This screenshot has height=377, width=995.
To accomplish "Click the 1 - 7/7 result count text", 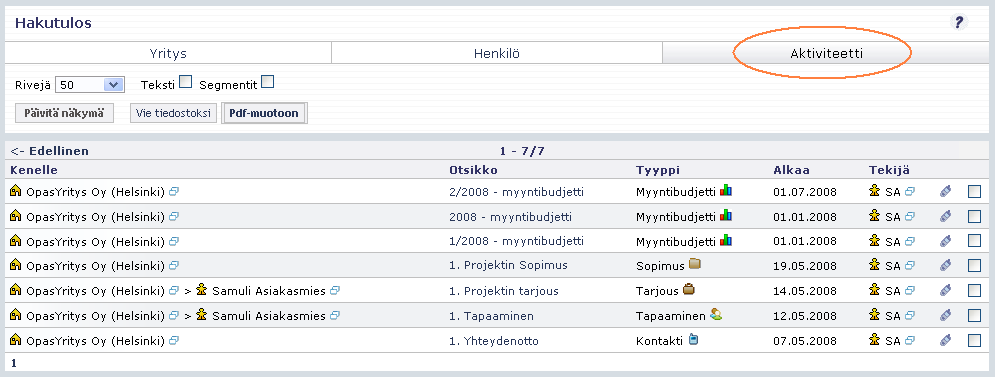I will click(522, 151).
